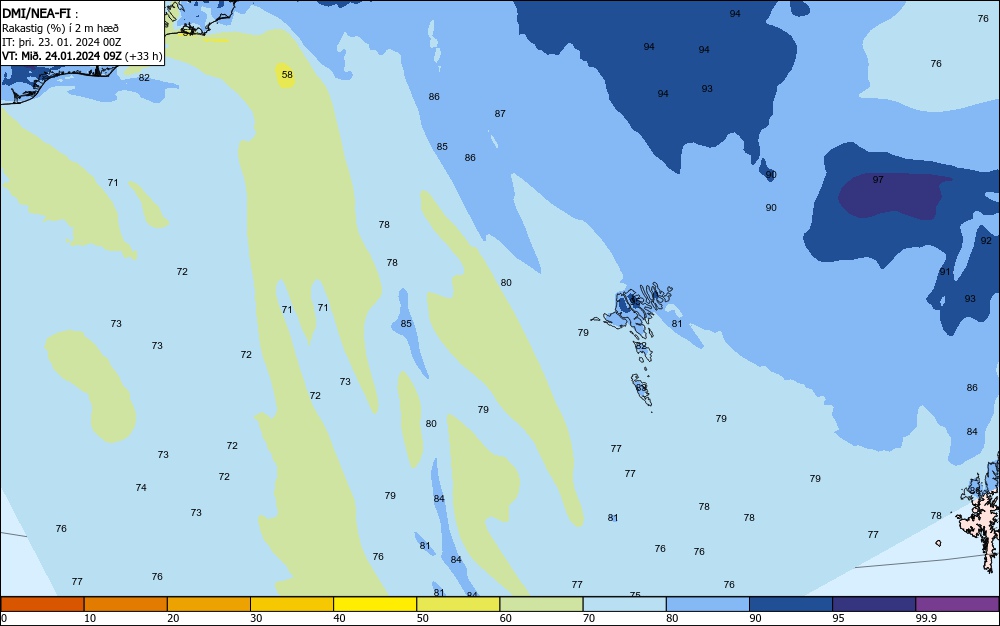Select the 80–90 medium blue legend swatch

(707, 604)
